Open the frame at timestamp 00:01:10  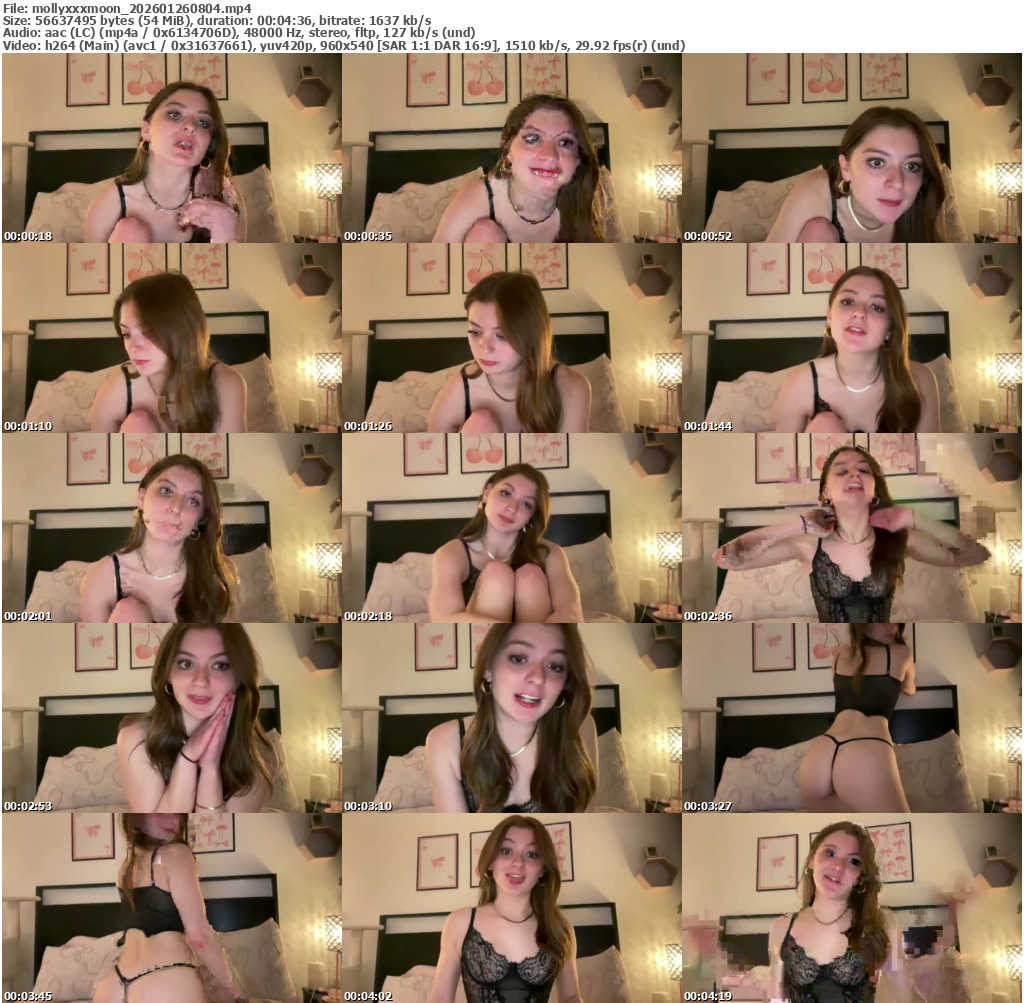172,338
